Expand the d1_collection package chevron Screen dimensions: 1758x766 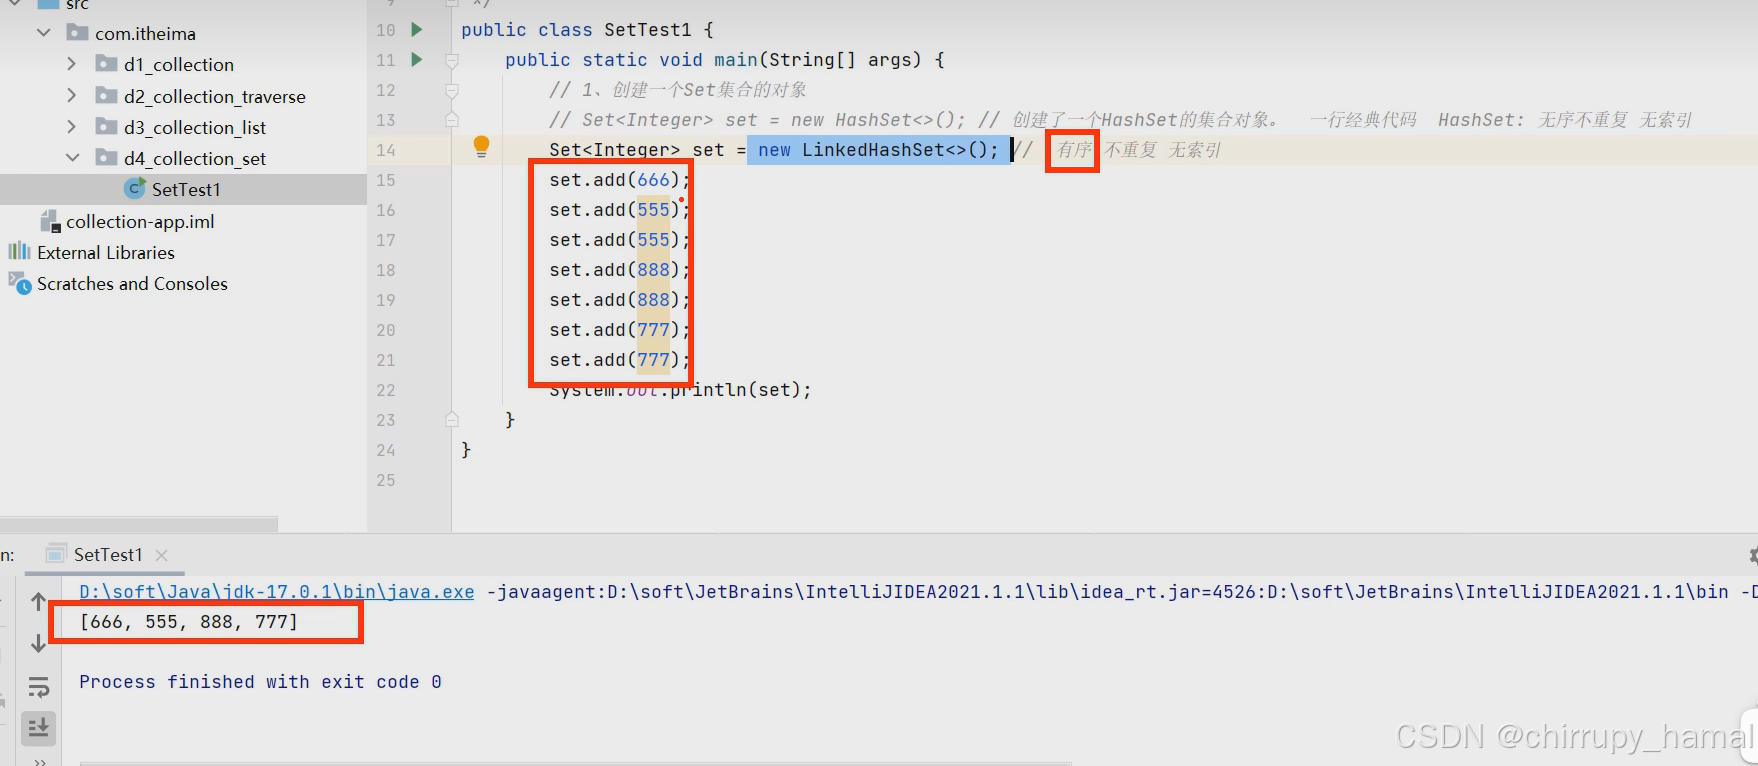tap(71, 64)
